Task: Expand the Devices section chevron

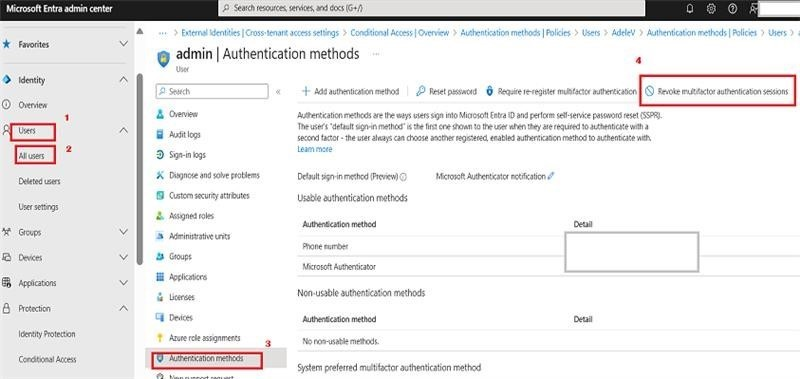Action: [x=123, y=257]
